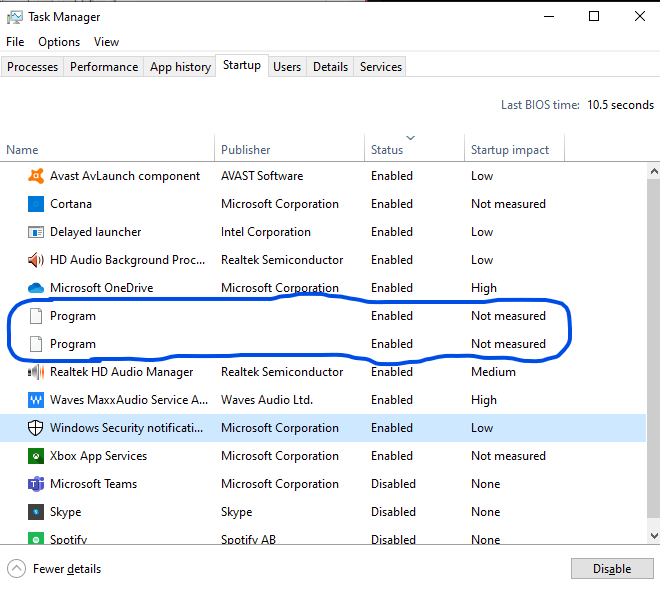Click the Spotify green icon

[36, 538]
